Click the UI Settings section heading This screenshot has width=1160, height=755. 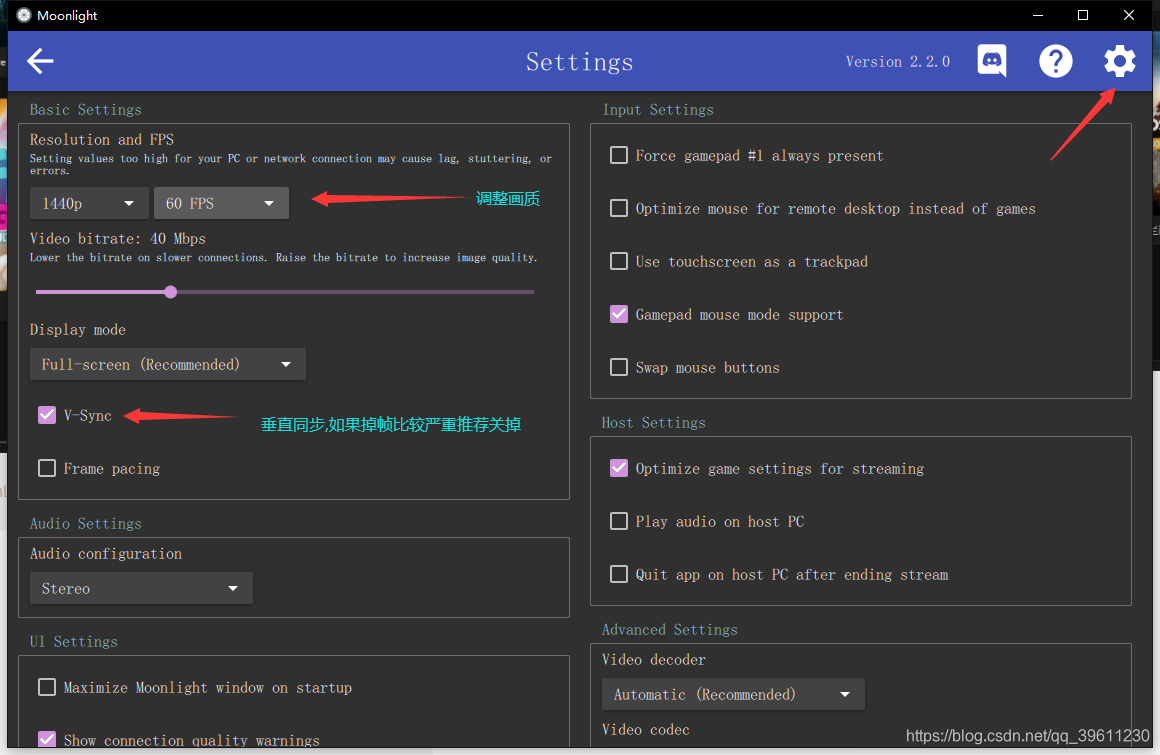coord(73,641)
